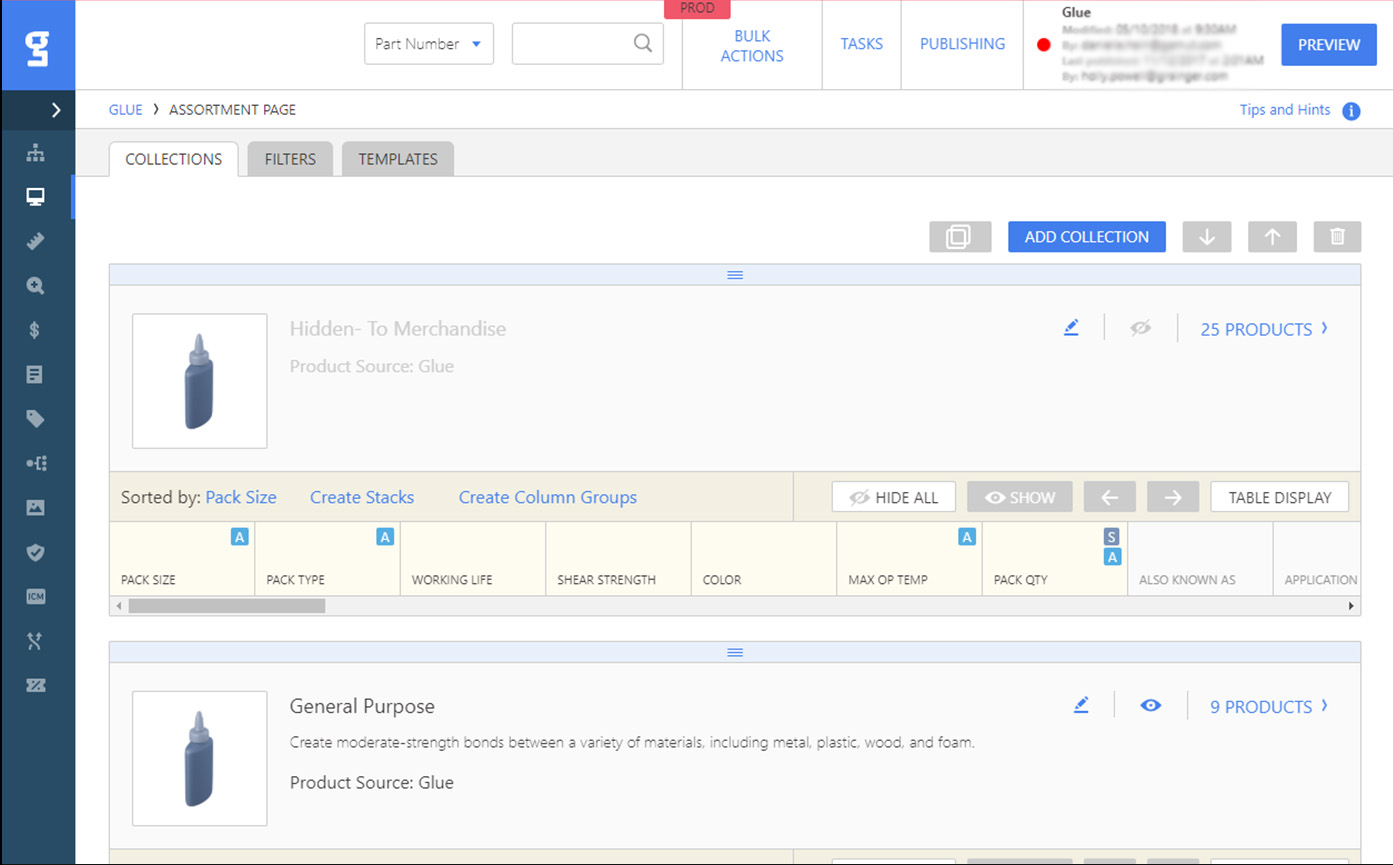
Task: Click the duplicate collection icon button
Action: [x=959, y=237]
